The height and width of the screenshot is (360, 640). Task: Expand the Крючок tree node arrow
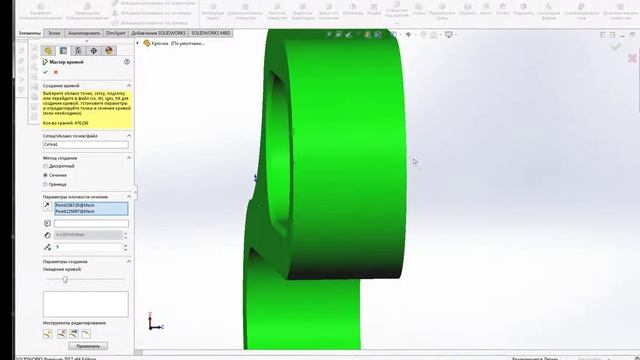(138, 43)
